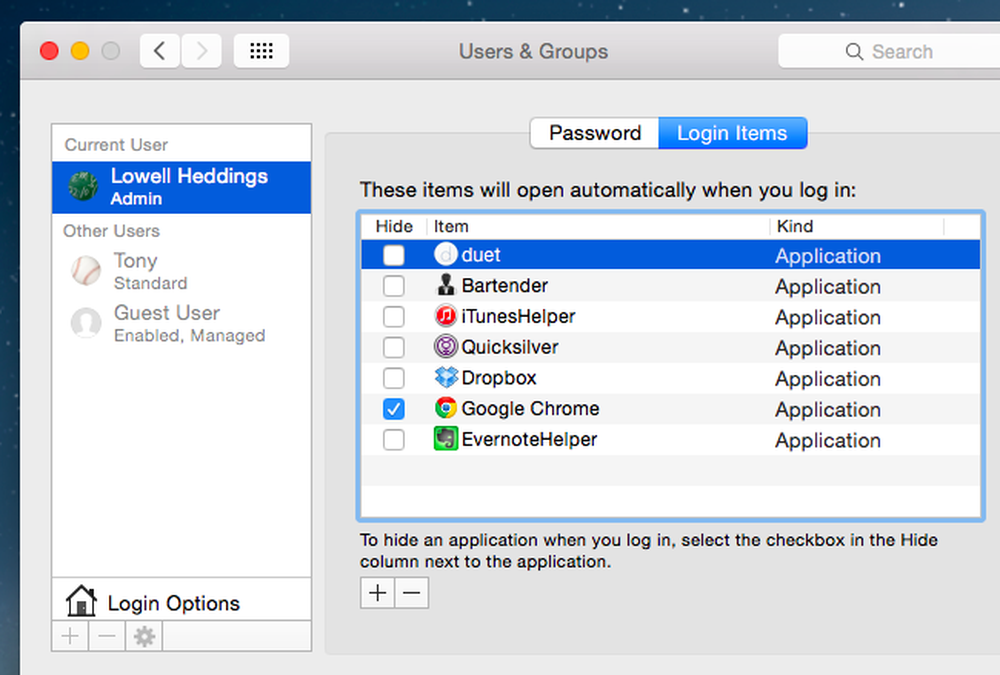Viewport: 1000px width, 675px height.
Task: Go back using the toolbar back arrow
Action: [x=159, y=51]
